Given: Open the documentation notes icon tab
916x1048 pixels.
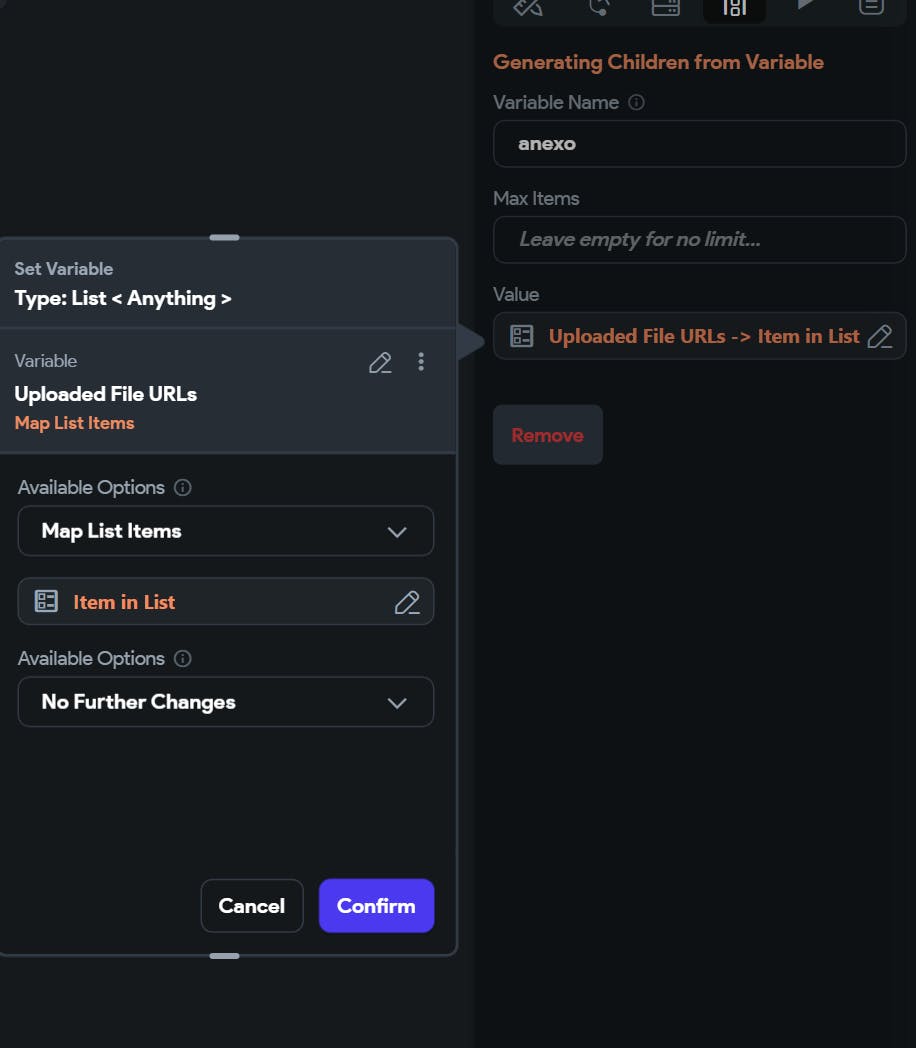Looking at the screenshot, I should coord(871,6).
